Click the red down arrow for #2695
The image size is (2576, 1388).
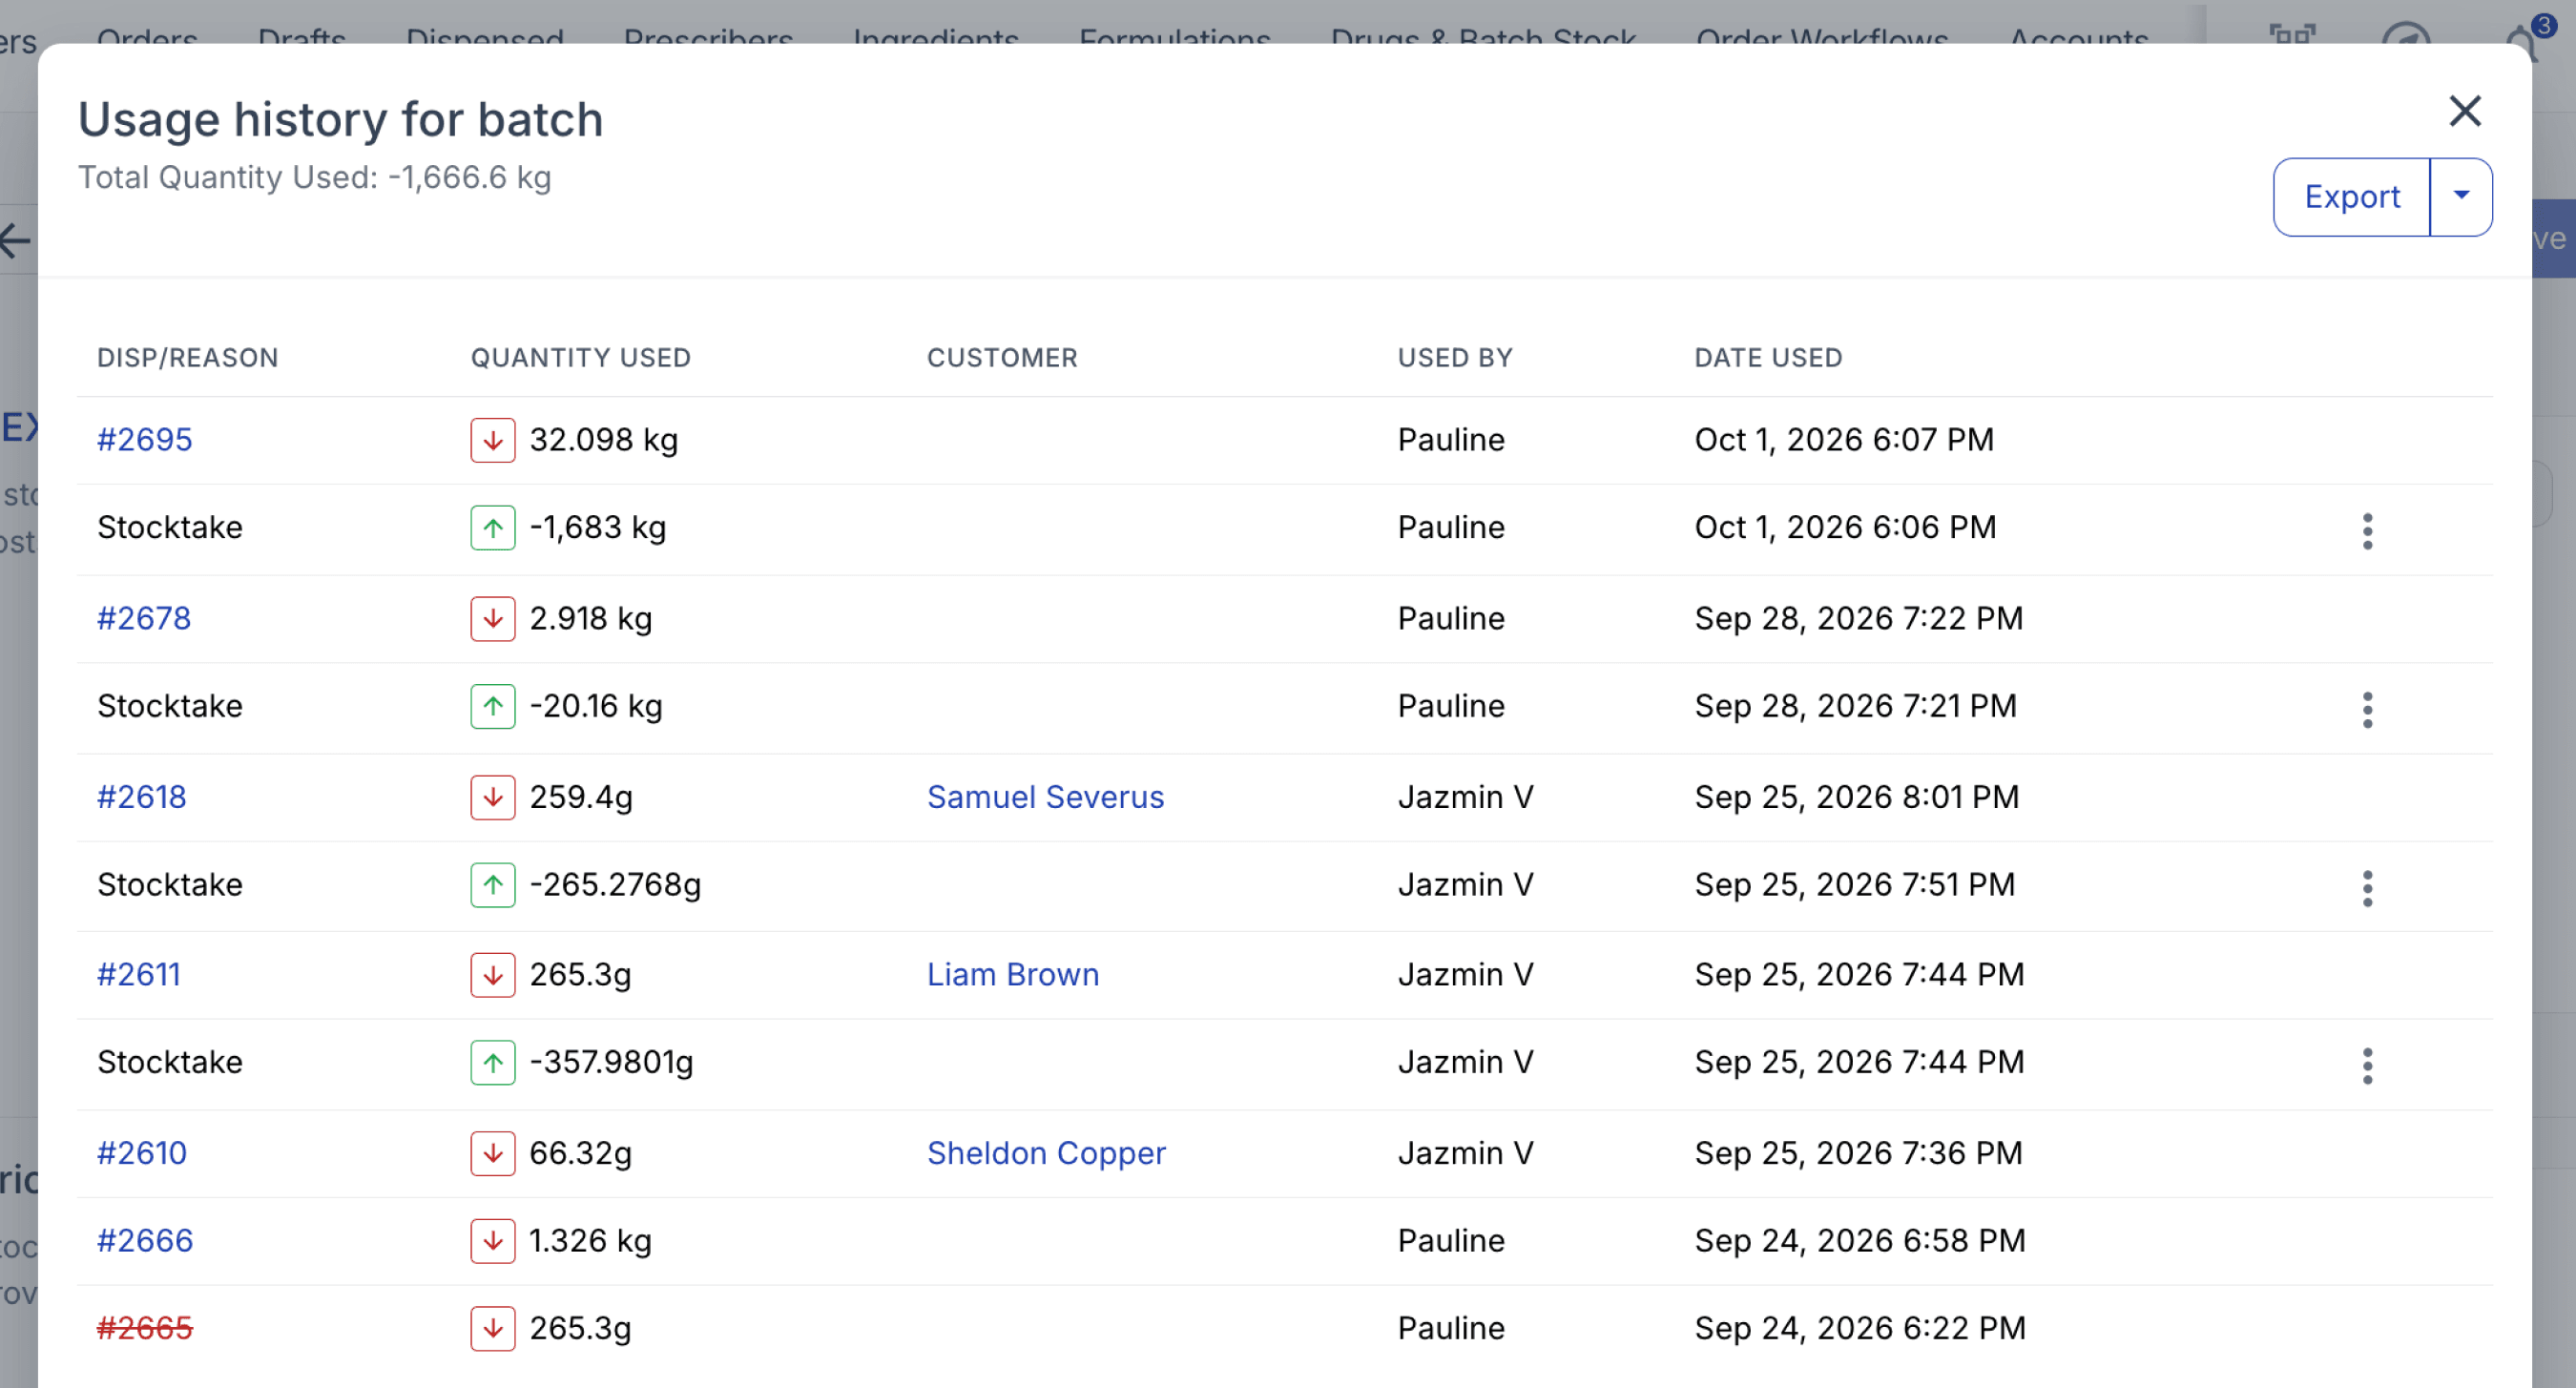click(493, 440)
